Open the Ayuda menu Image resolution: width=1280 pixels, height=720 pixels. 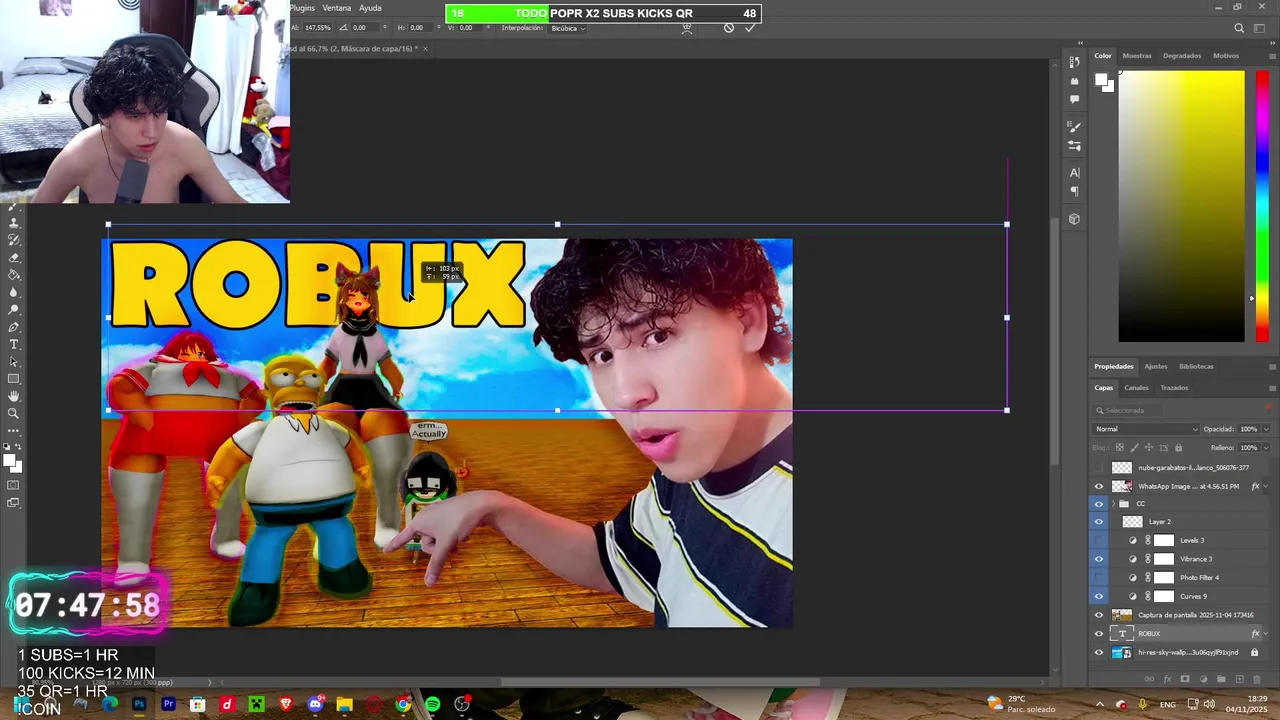click(x=370, y=8)
